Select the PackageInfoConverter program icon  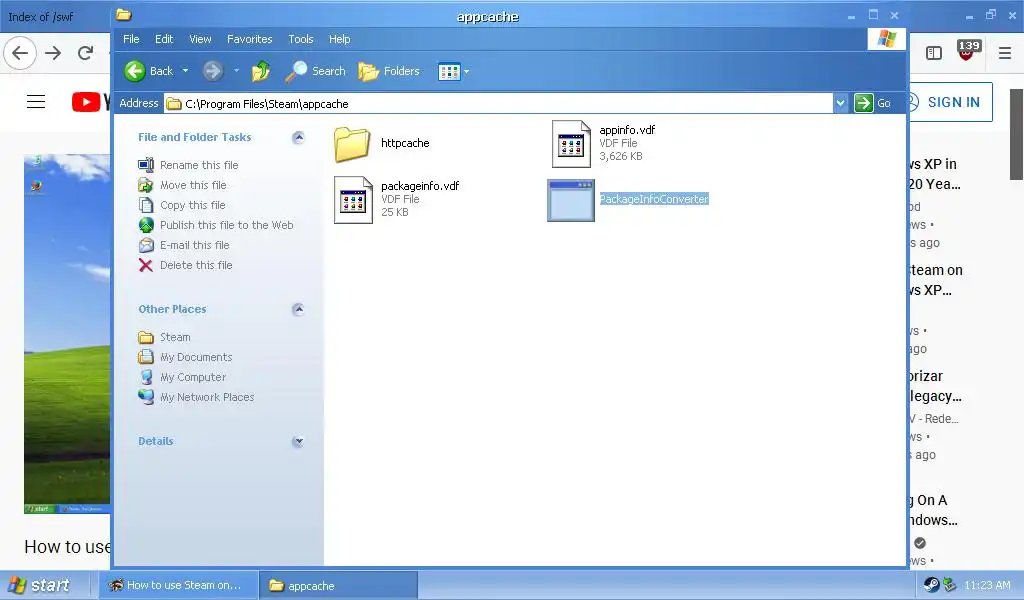click(571, 200)
